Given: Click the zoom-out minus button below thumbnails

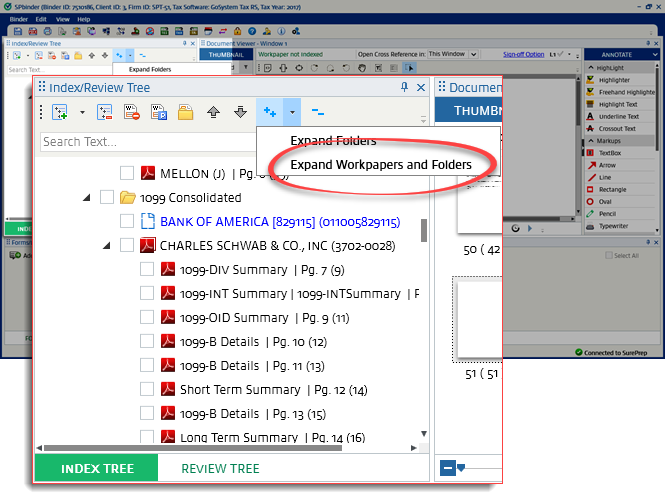Looking at the screenshot, I should [x=447, y=468].
